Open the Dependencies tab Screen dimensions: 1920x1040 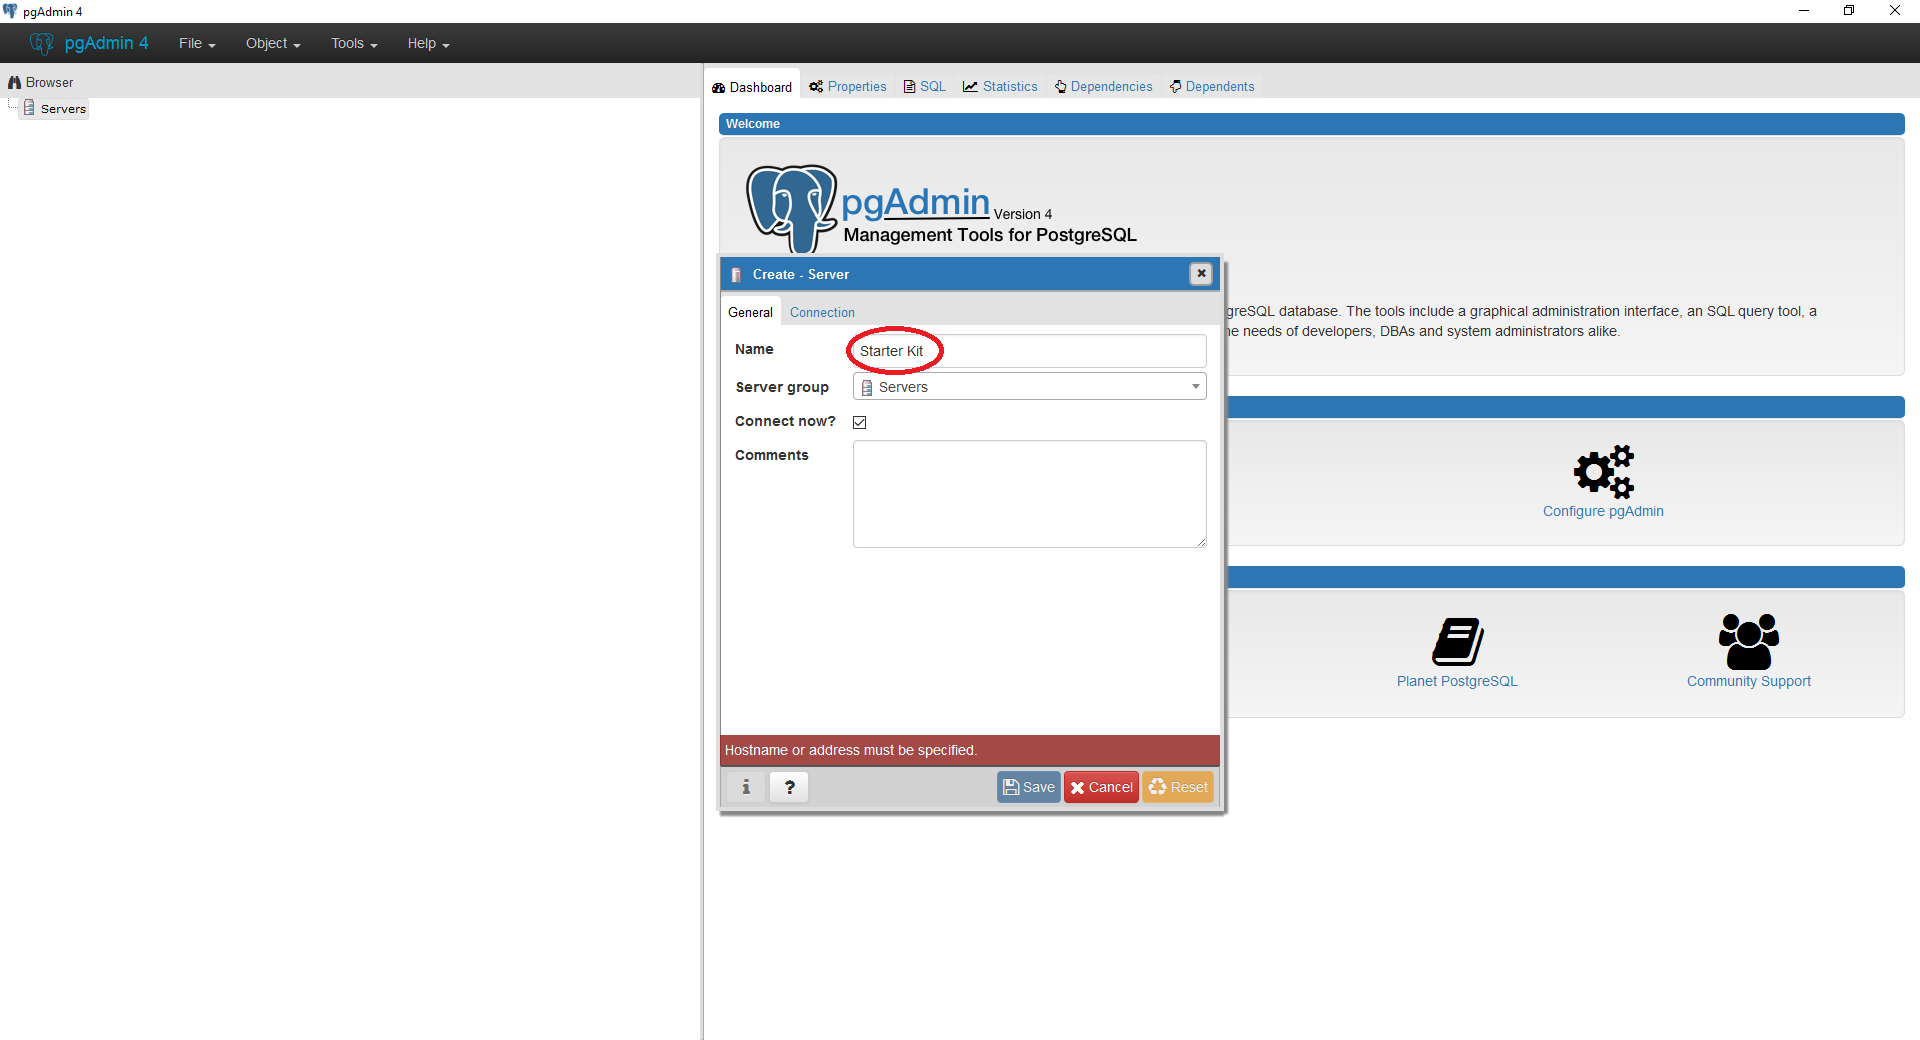click(1103, 87)
